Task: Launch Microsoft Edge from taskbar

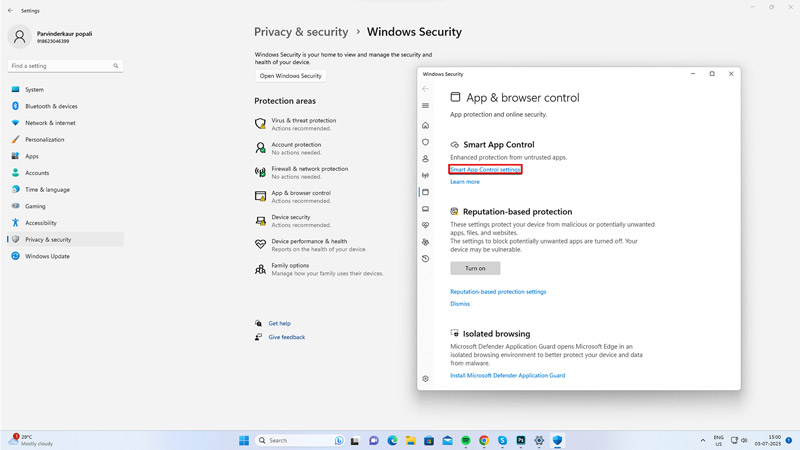Action: tap(392, 440)
